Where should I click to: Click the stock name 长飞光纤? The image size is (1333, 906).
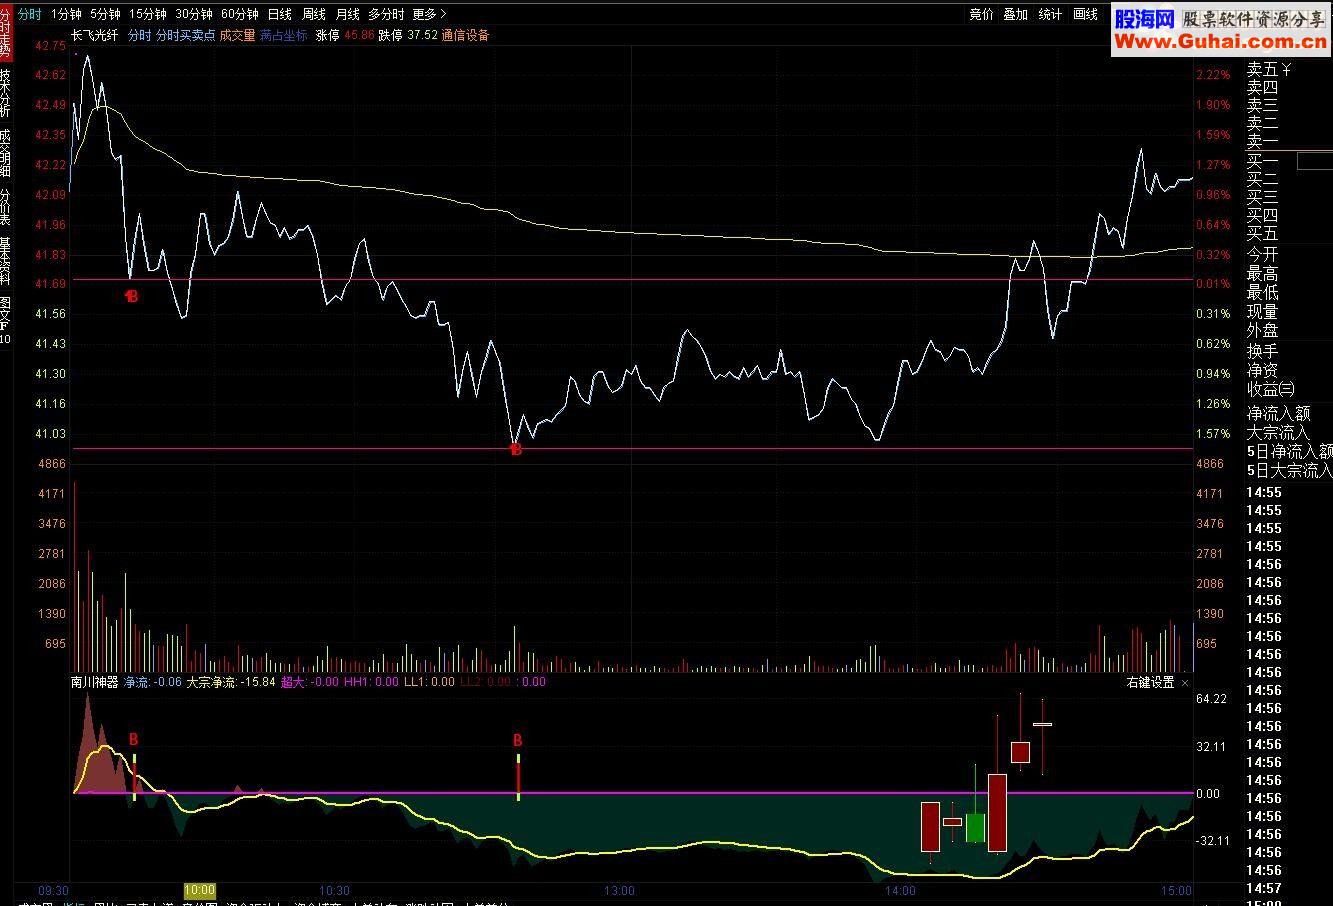pos(94,35)
